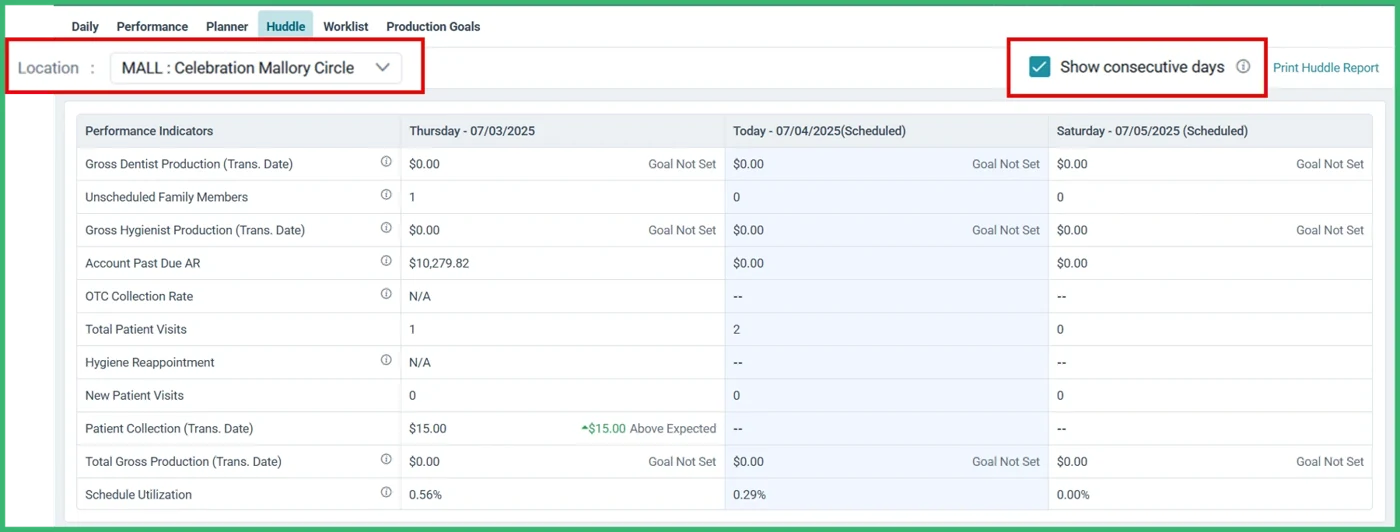Click Thursday's N/A Hygiene Reappointment value
1400x532 pixels.
[x=420, y=362]
